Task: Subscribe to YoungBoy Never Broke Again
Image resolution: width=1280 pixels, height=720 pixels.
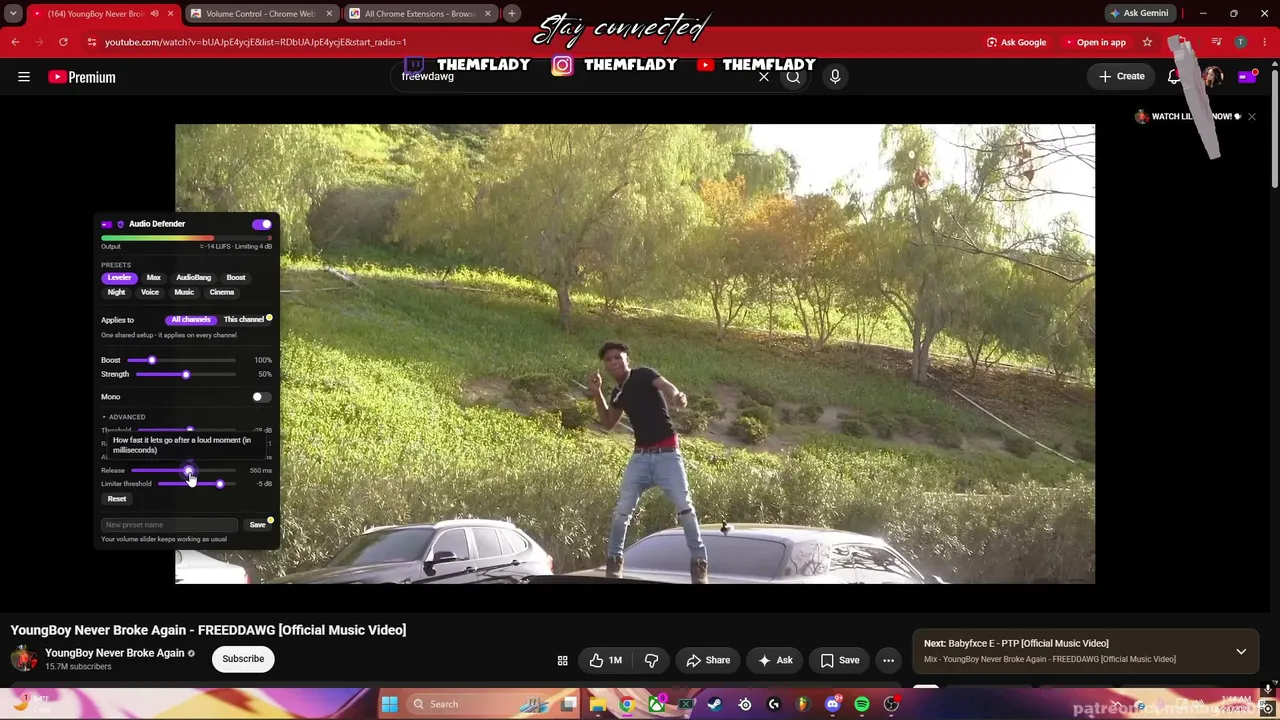Action: click(243, 659)
